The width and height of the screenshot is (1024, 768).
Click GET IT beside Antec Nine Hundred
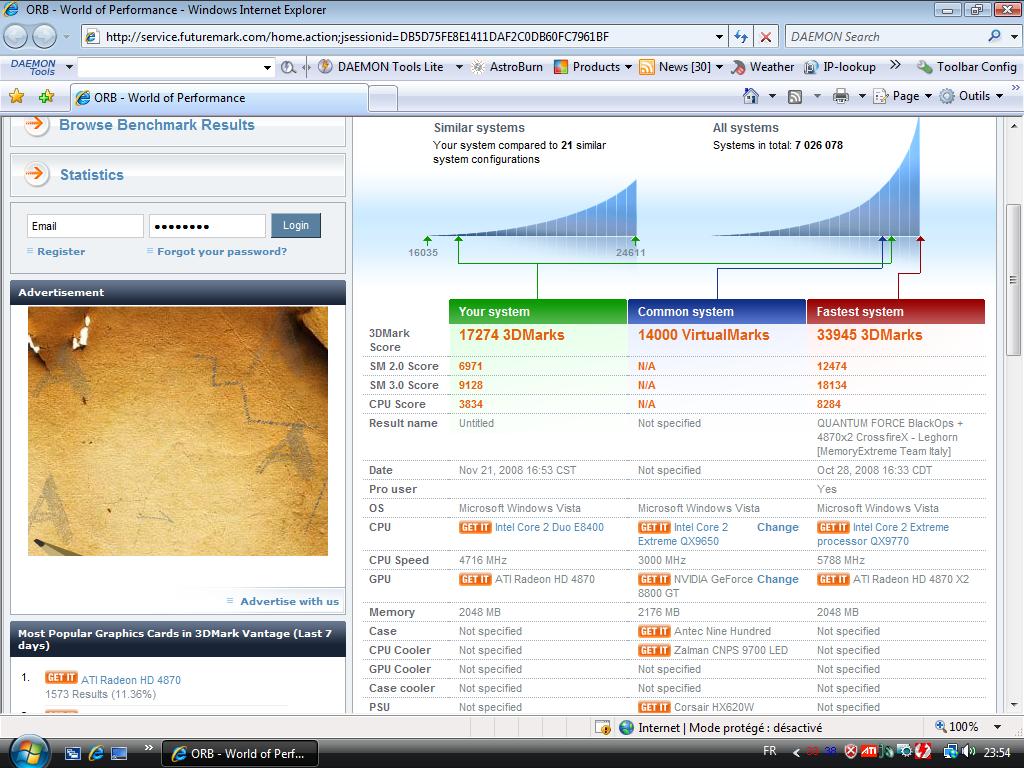(x=654, y=631)
